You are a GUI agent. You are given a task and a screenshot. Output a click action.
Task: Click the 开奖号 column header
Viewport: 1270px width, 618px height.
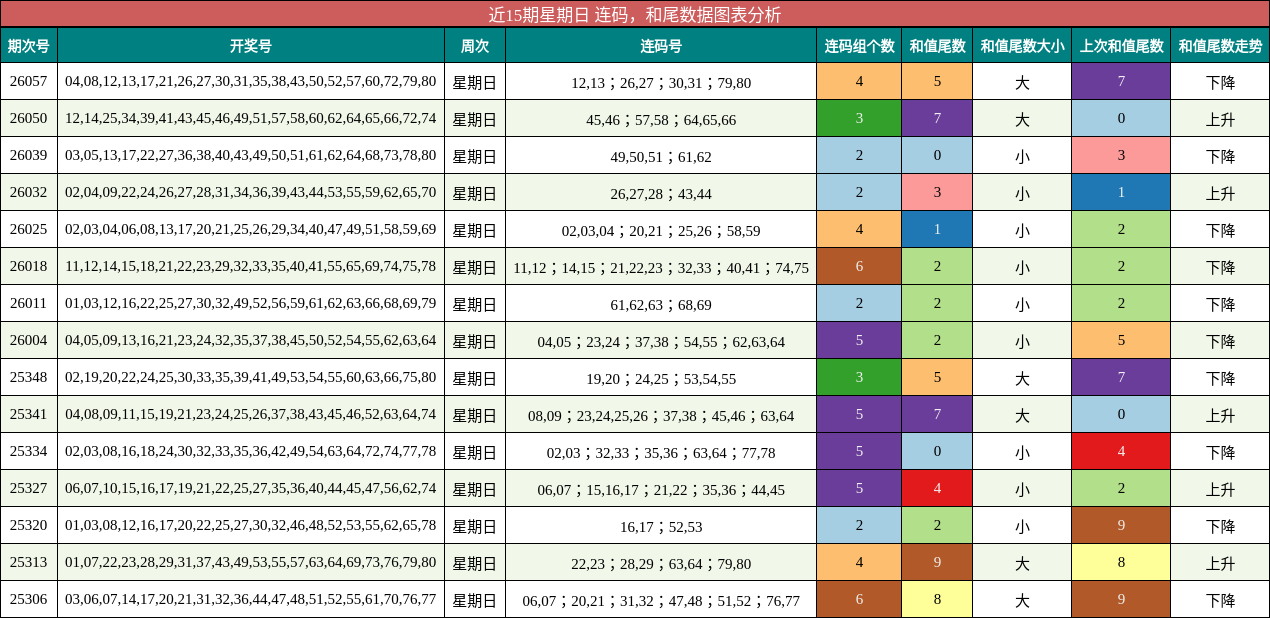252,45
